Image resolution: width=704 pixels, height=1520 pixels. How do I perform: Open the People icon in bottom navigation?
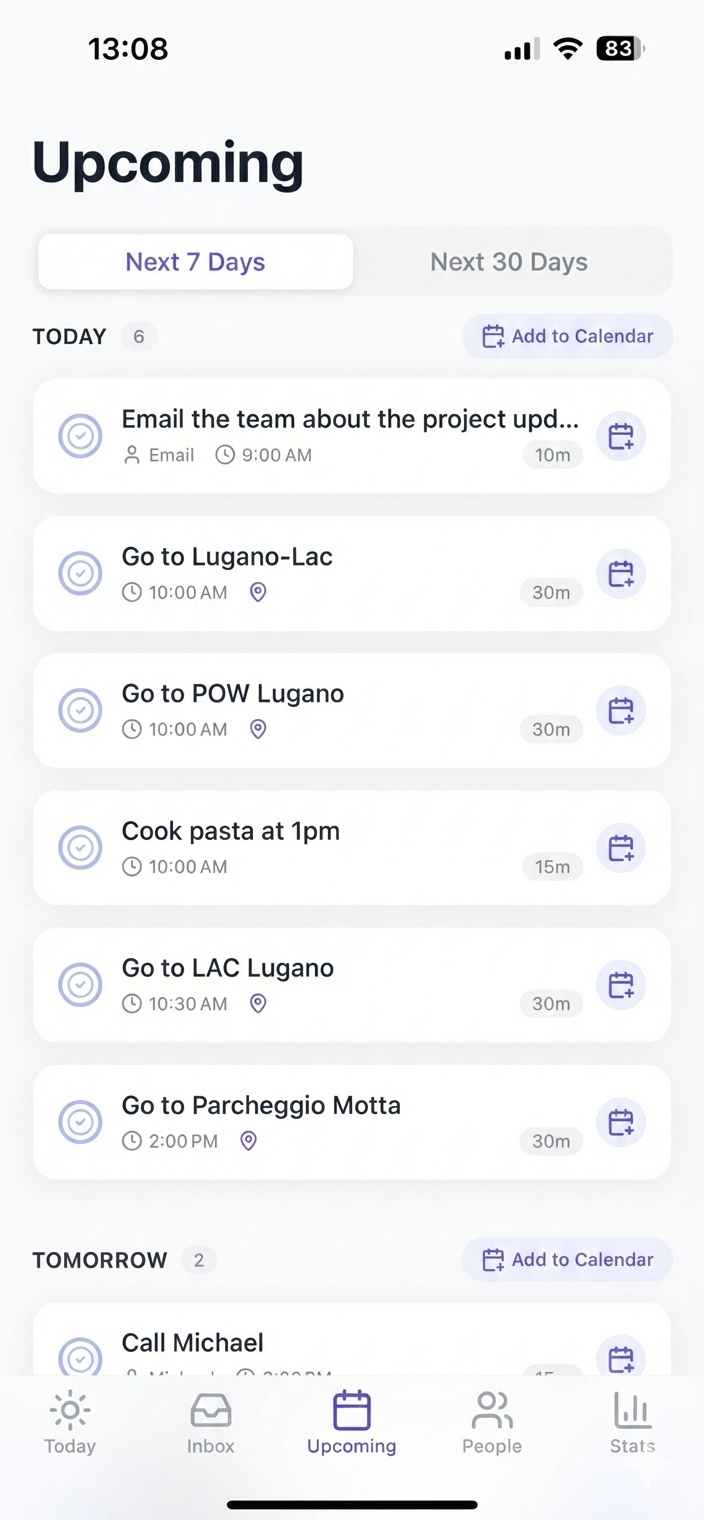(491, 1410)
